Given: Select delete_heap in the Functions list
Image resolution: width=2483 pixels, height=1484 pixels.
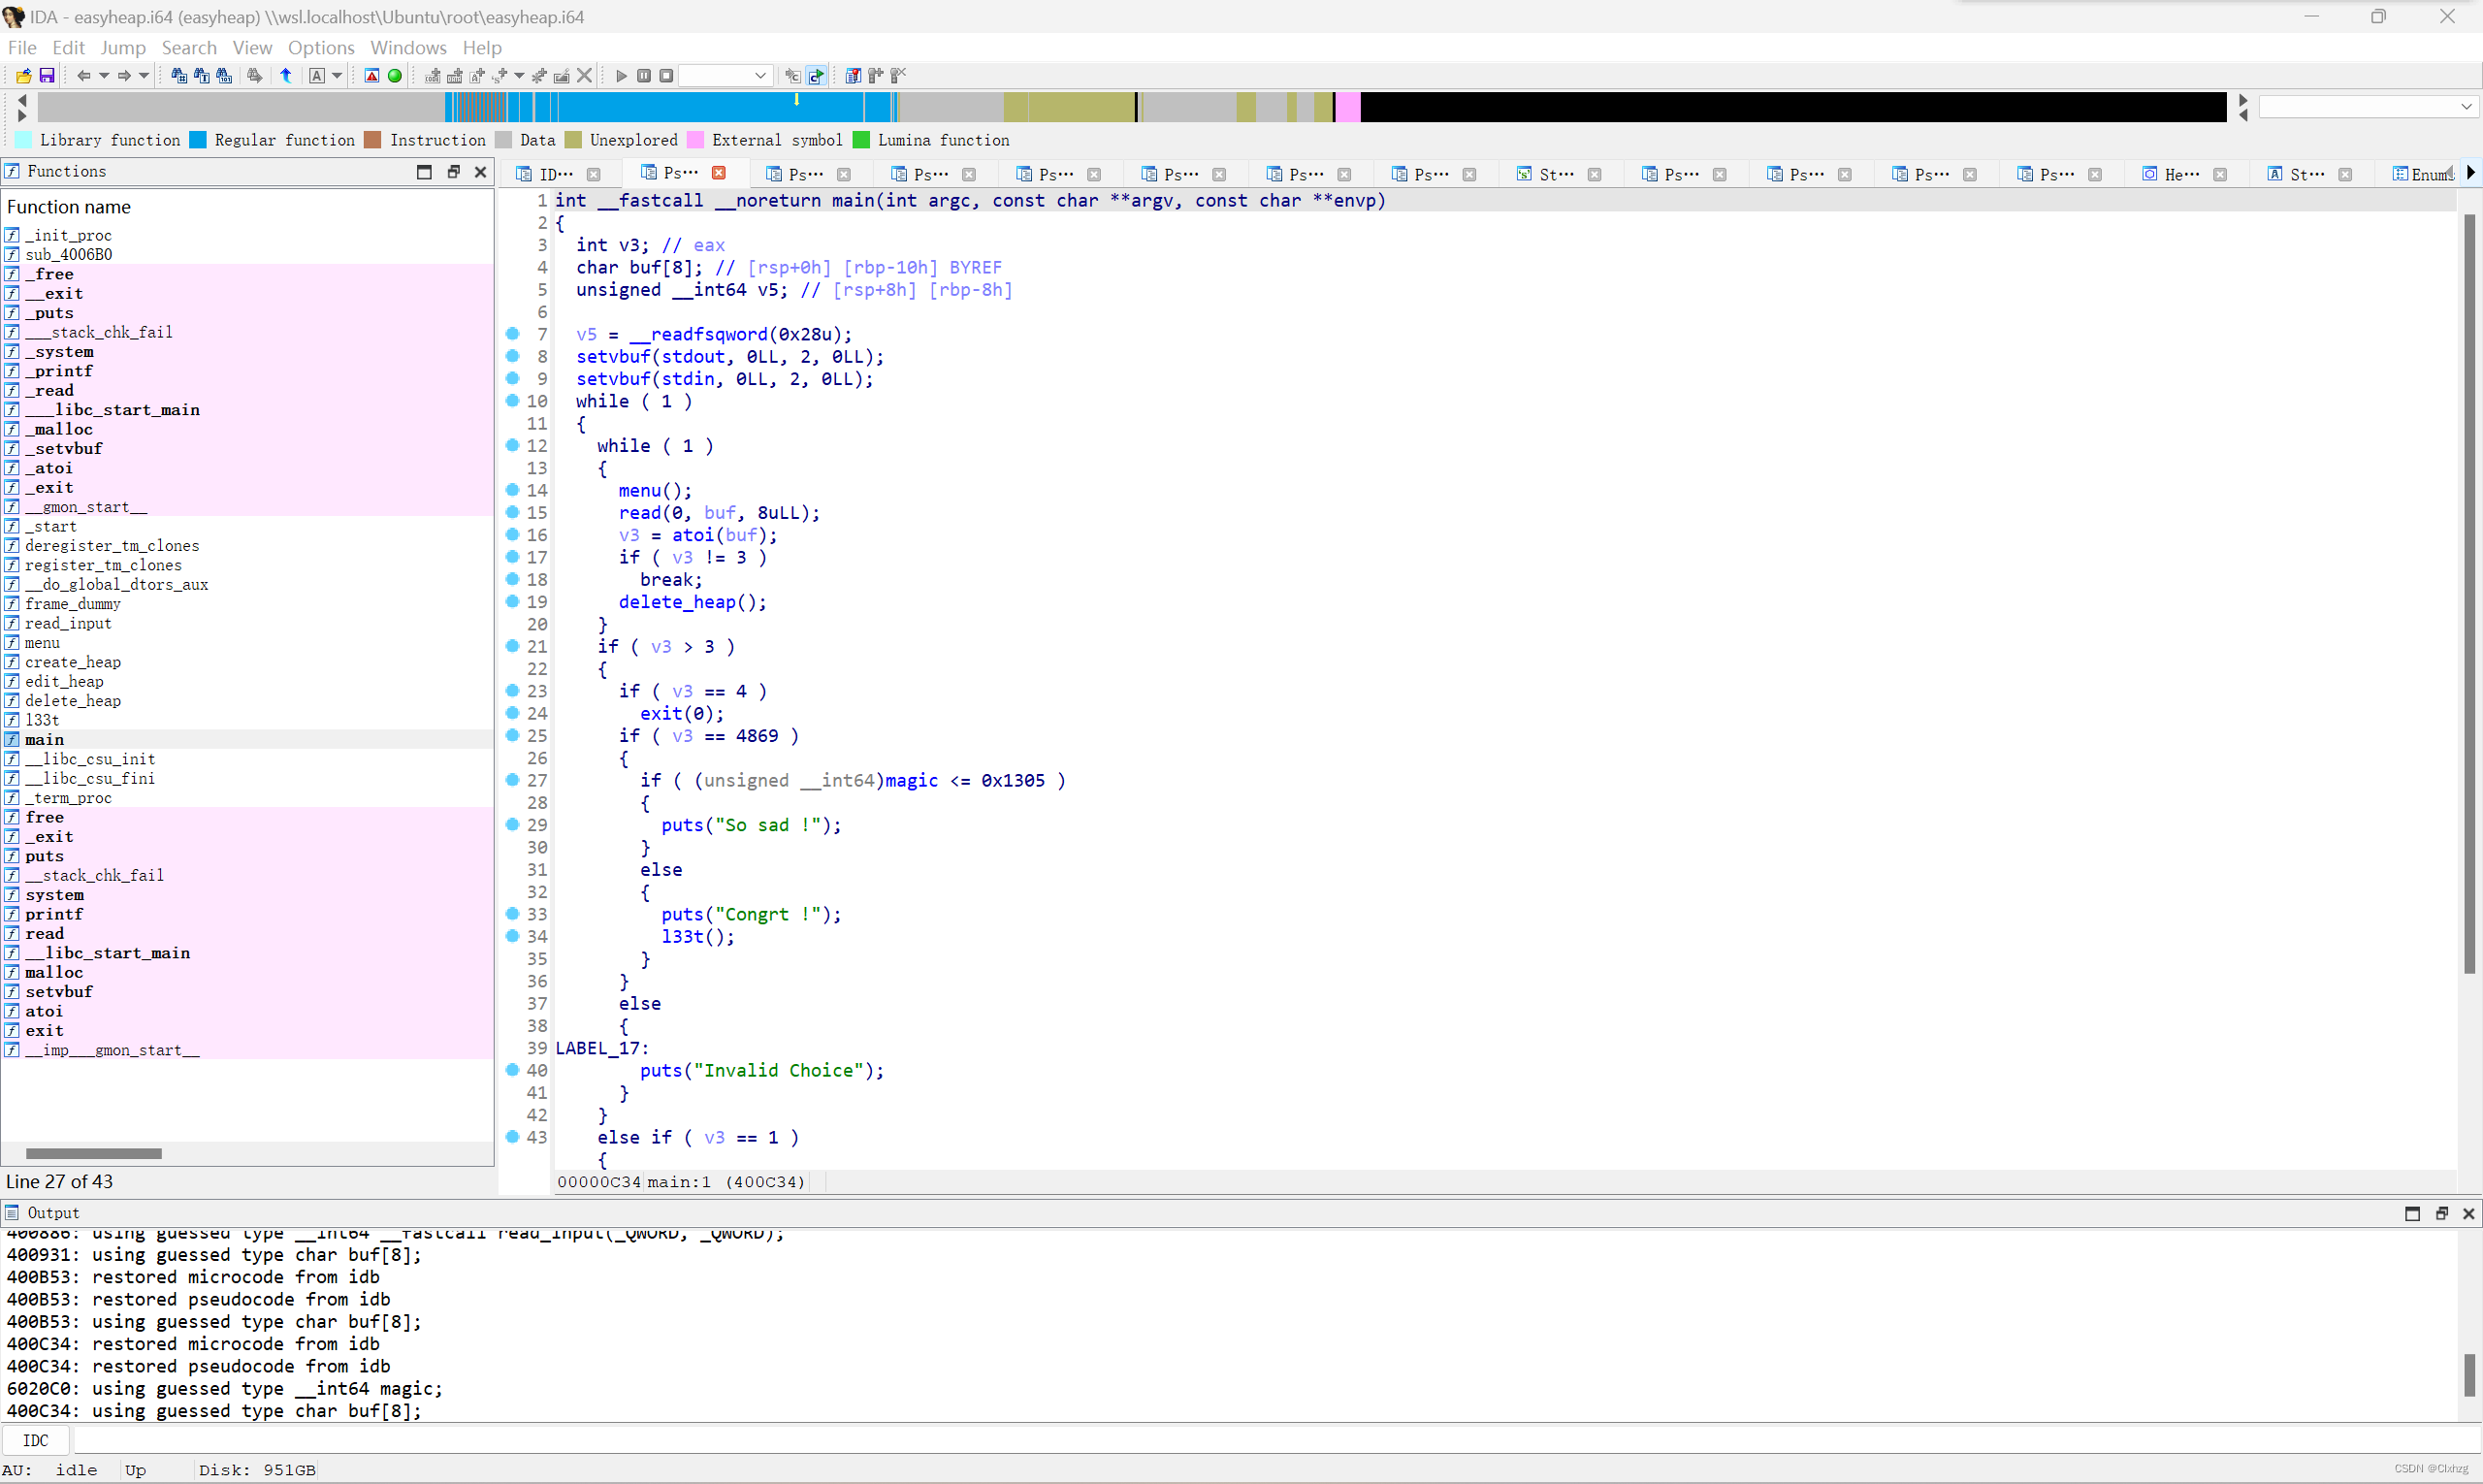Looking at the screenshot, I should [x=73, y=701].
